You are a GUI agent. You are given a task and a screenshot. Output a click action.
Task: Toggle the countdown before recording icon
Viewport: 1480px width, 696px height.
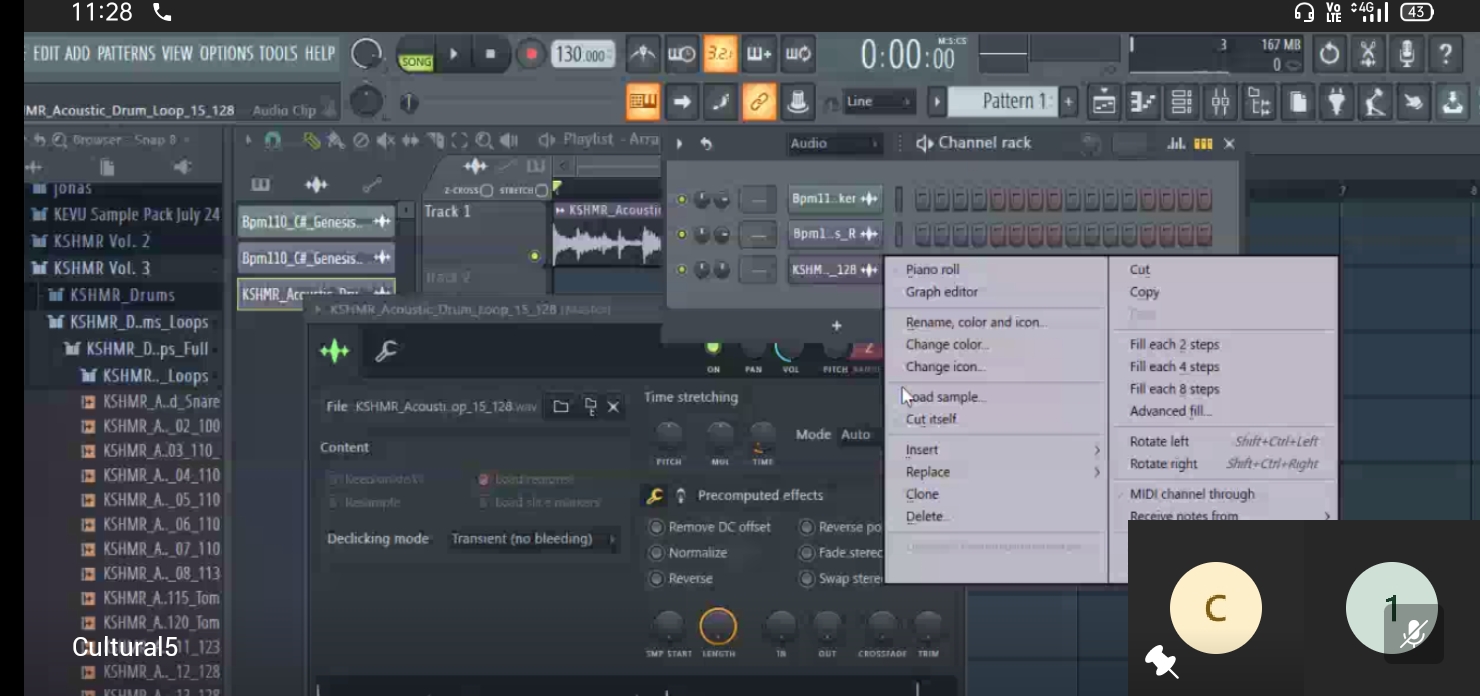(x=720, y=54)
